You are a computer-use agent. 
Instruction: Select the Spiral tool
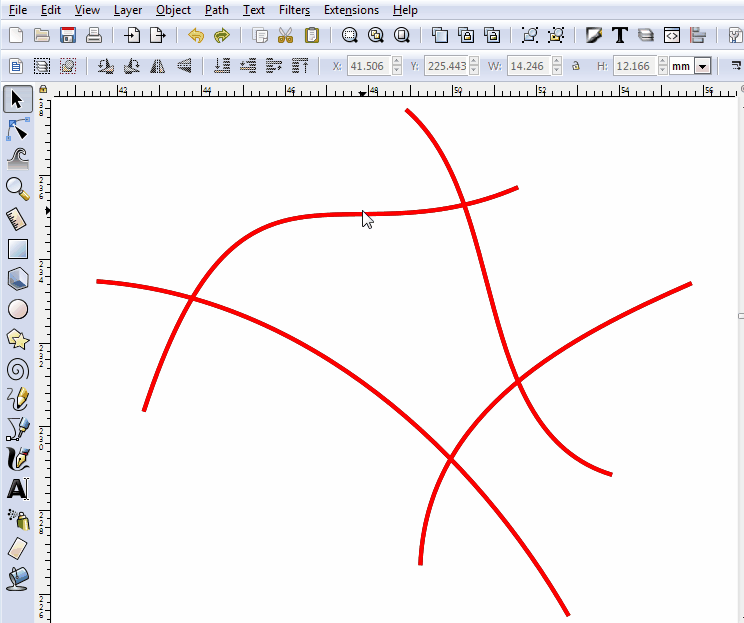tap(18, 370)
